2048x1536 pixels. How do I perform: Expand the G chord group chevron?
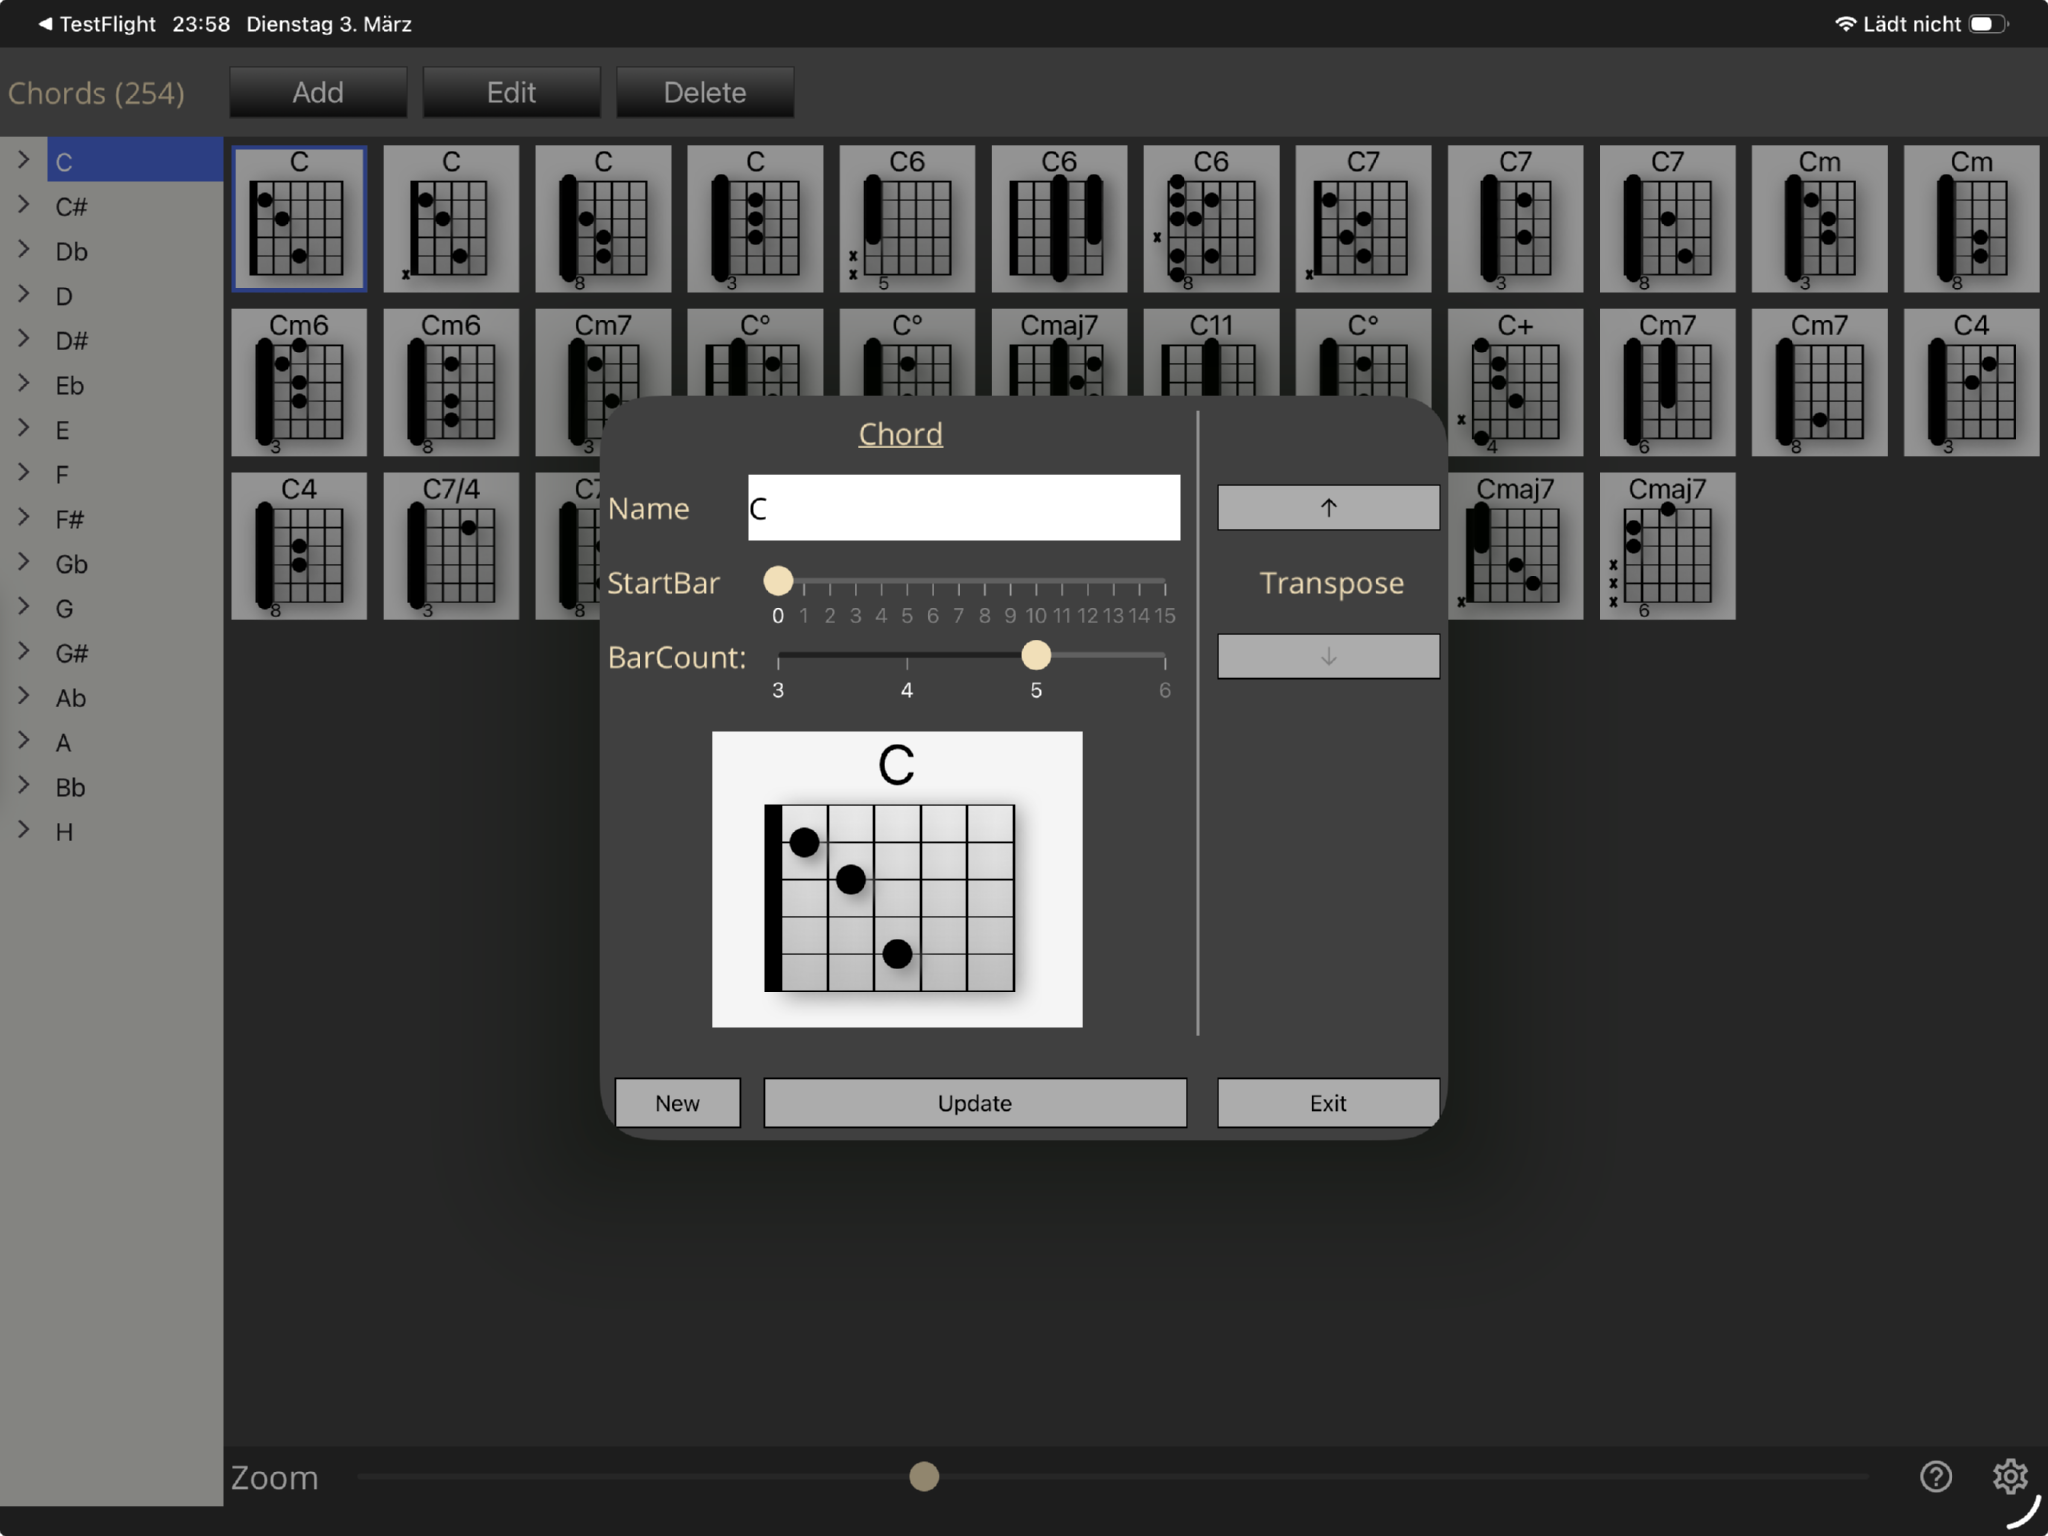click(x=23, y=607)
